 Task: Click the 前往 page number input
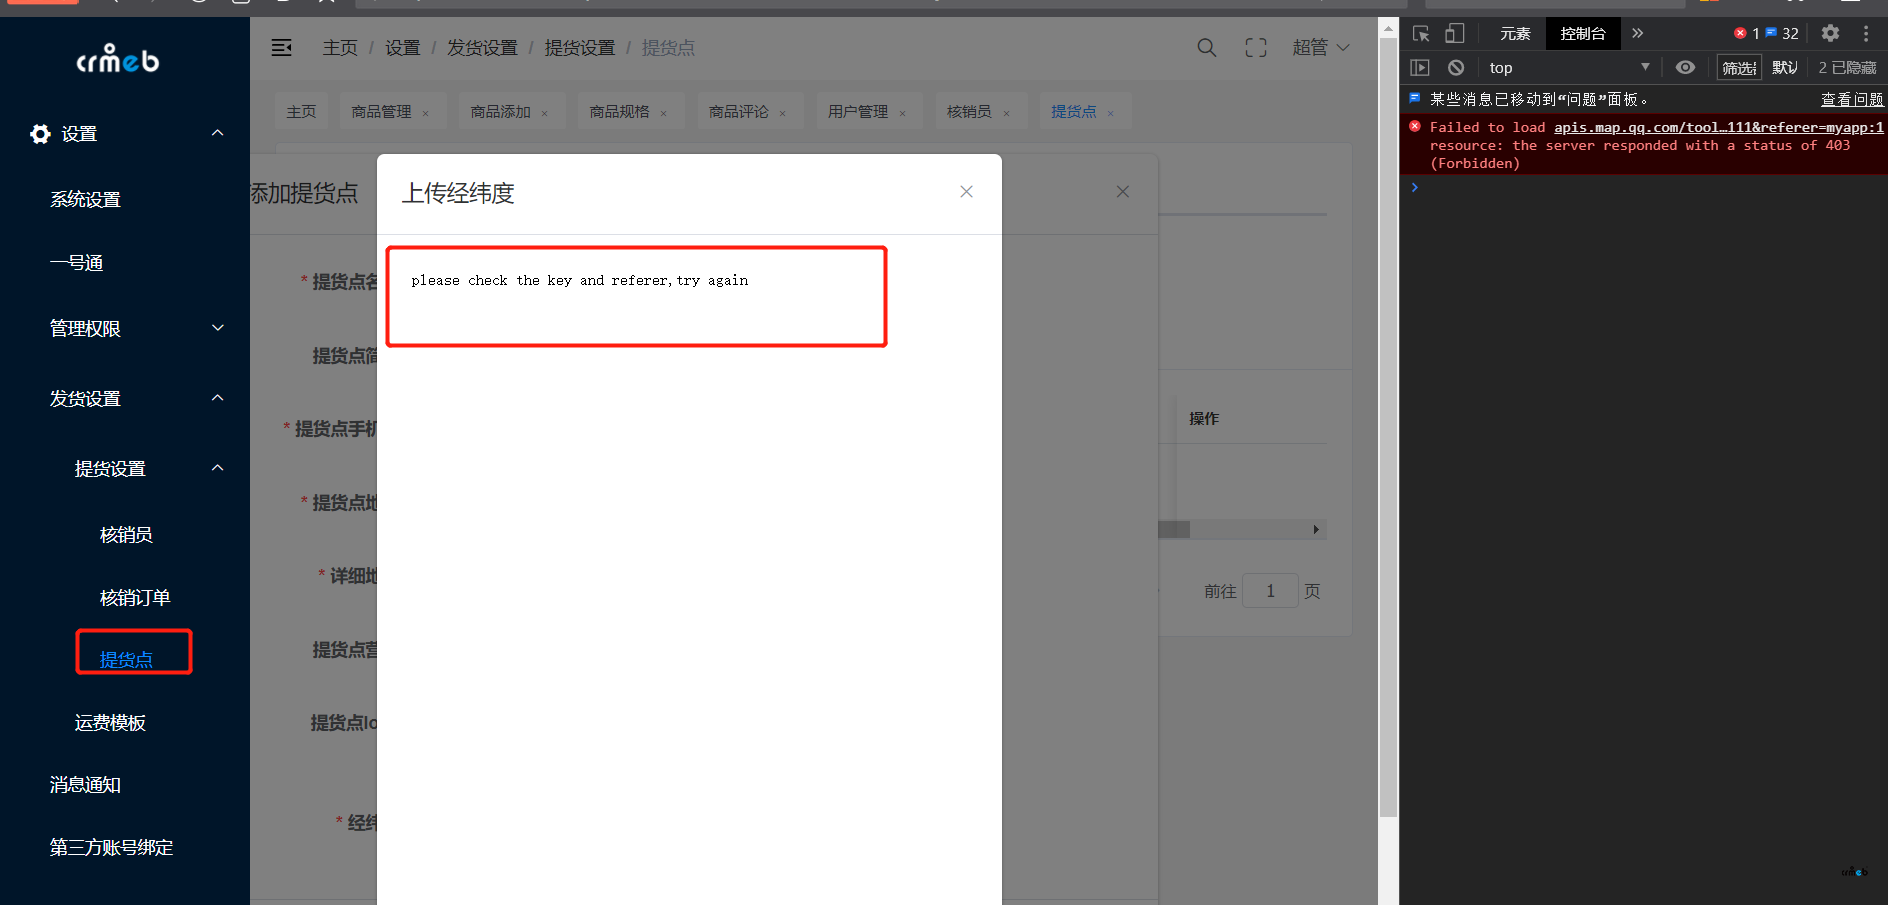1270,591
